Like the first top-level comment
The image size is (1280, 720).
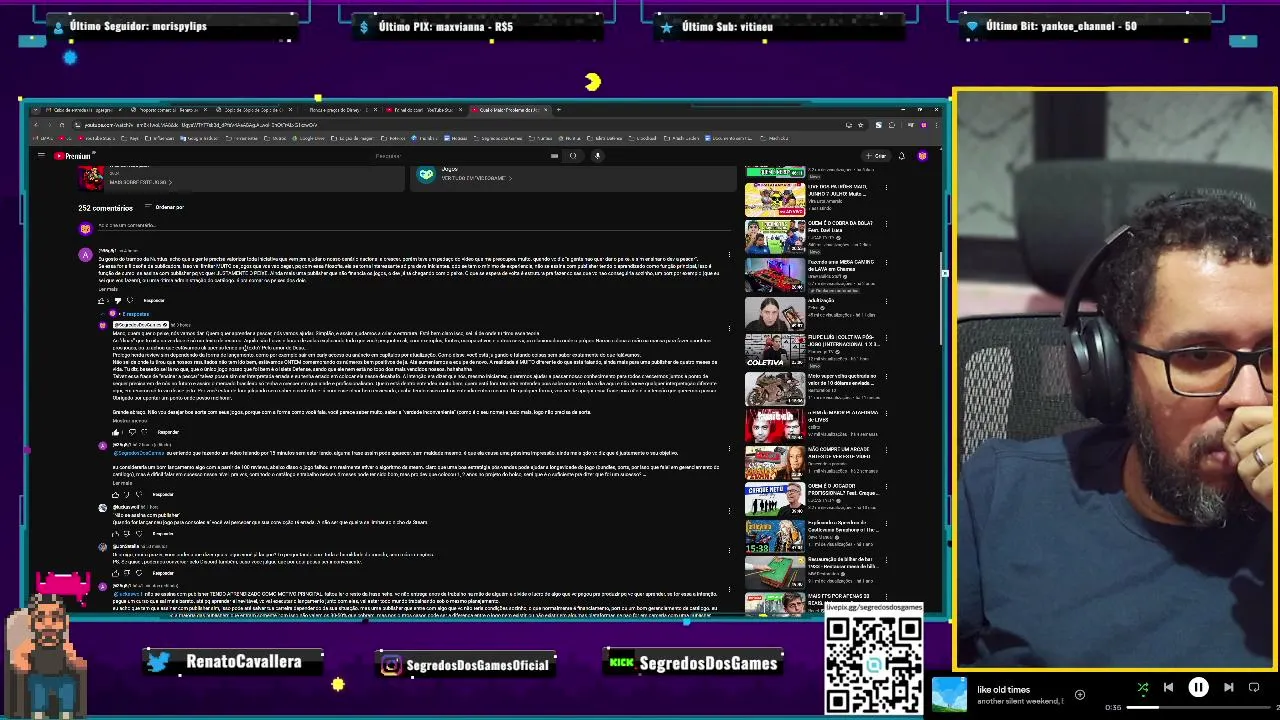click(101, 300)
